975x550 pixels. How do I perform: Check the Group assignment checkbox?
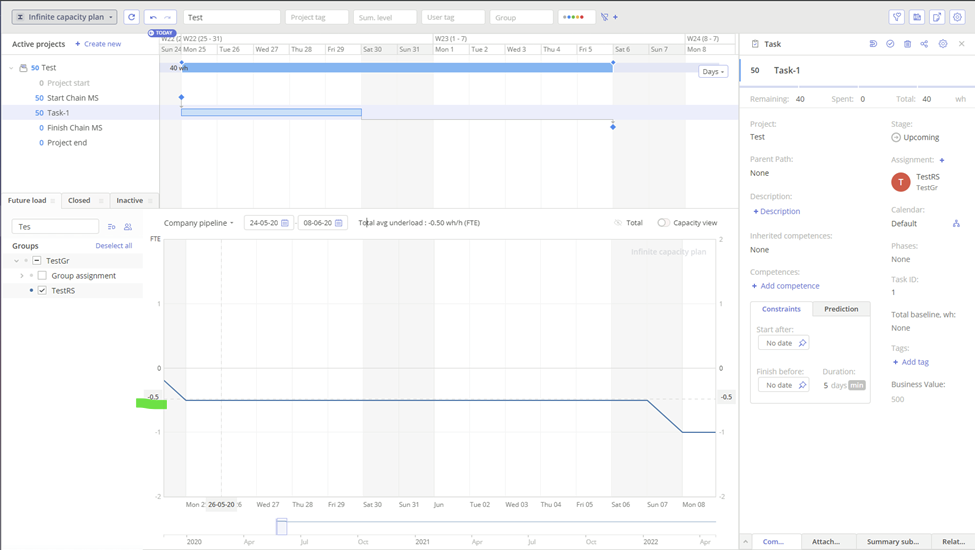tap(42, 276)
